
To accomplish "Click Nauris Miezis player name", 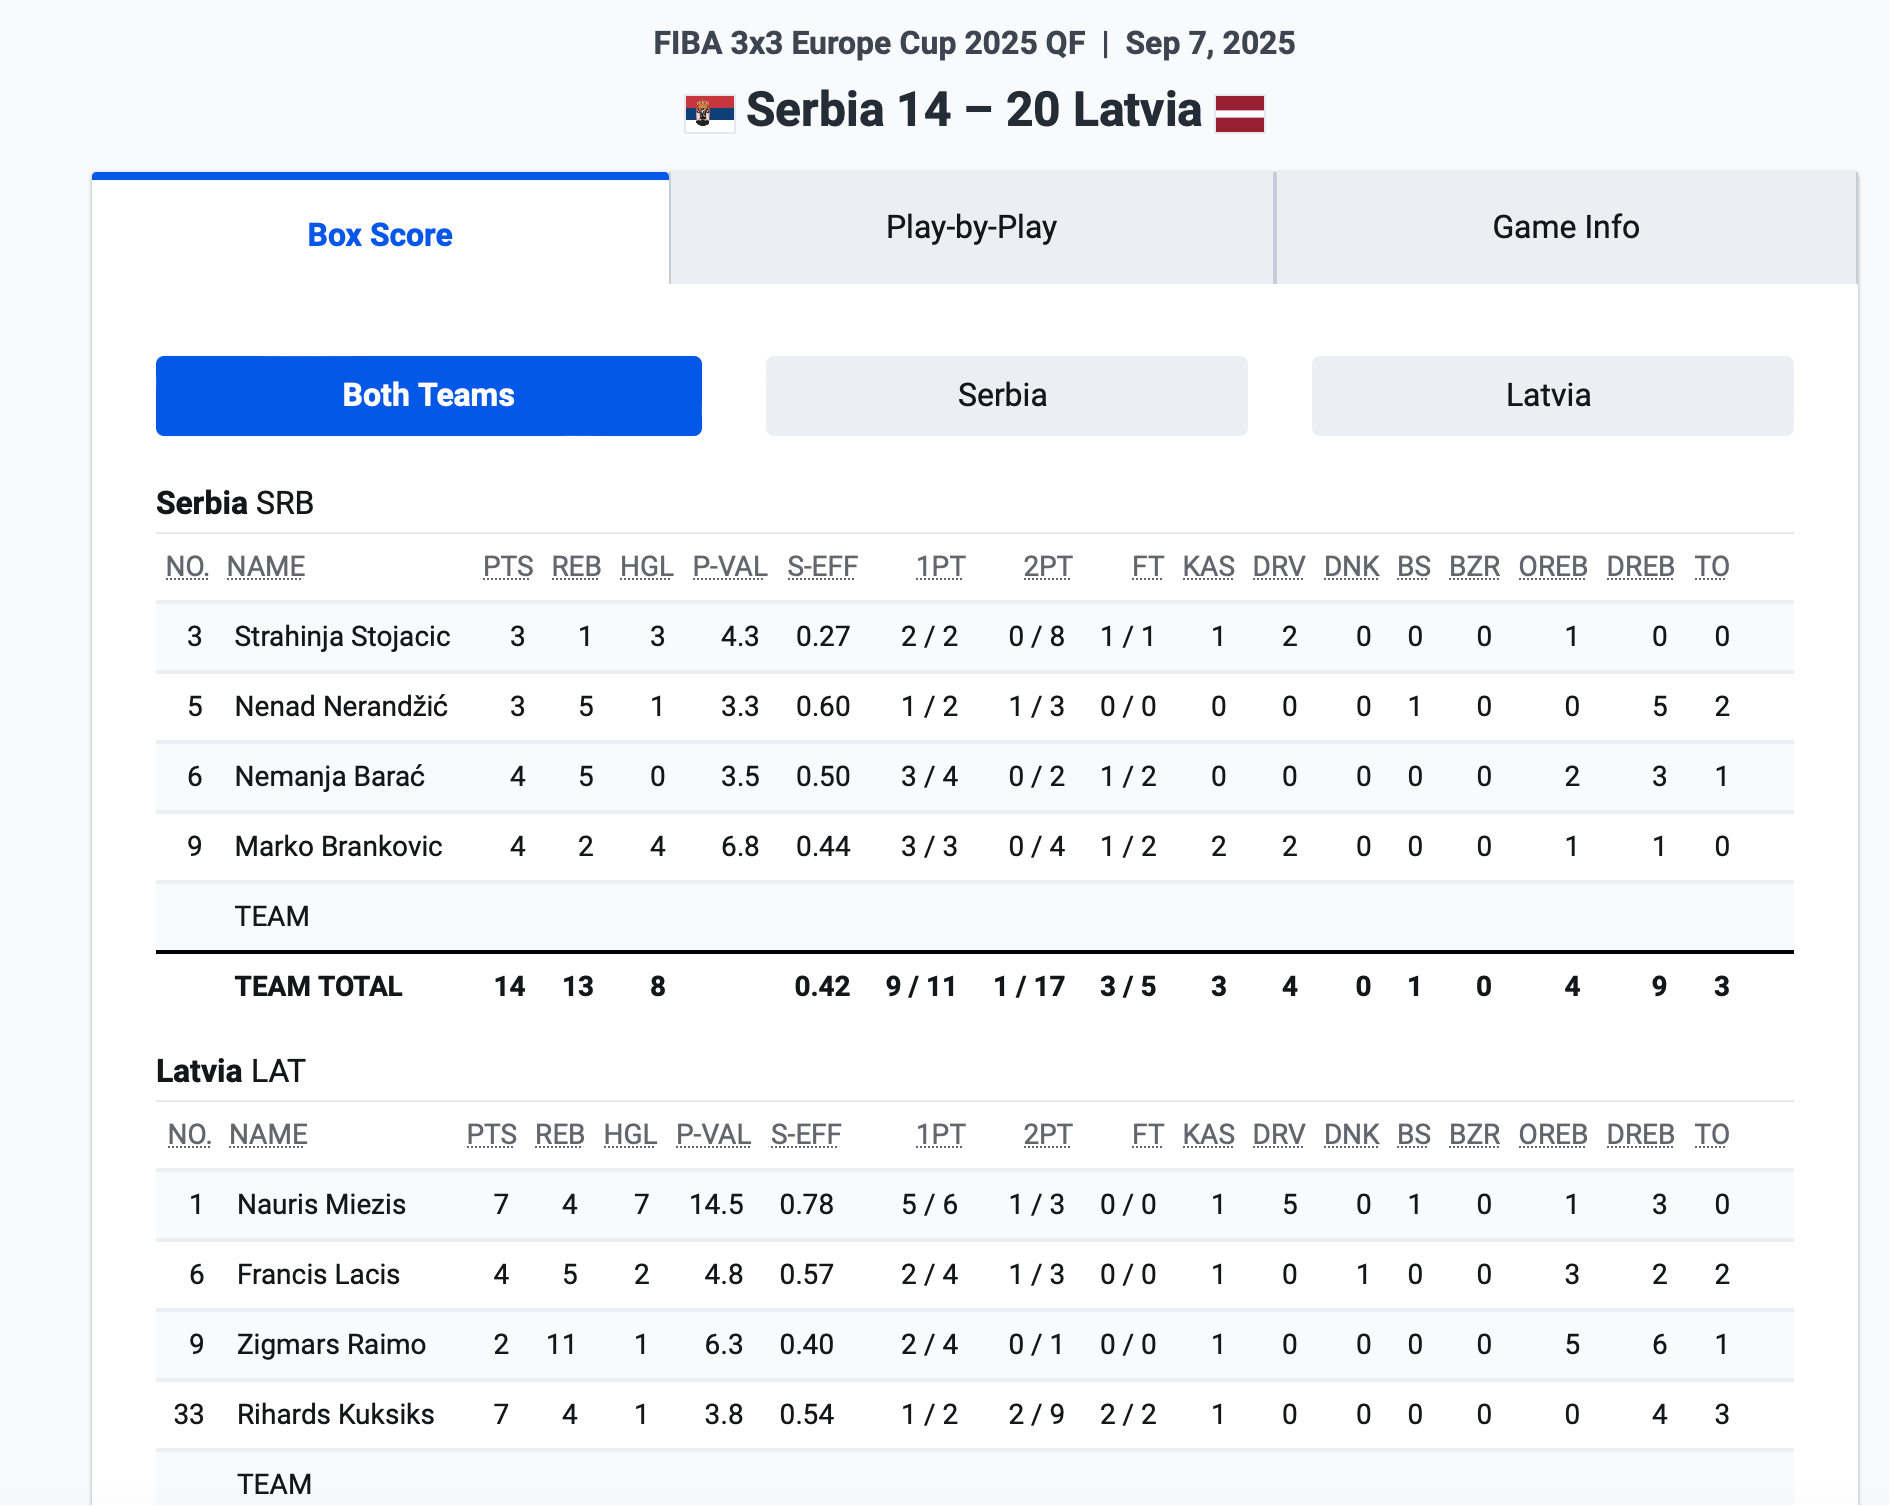I will point(321,1204).
